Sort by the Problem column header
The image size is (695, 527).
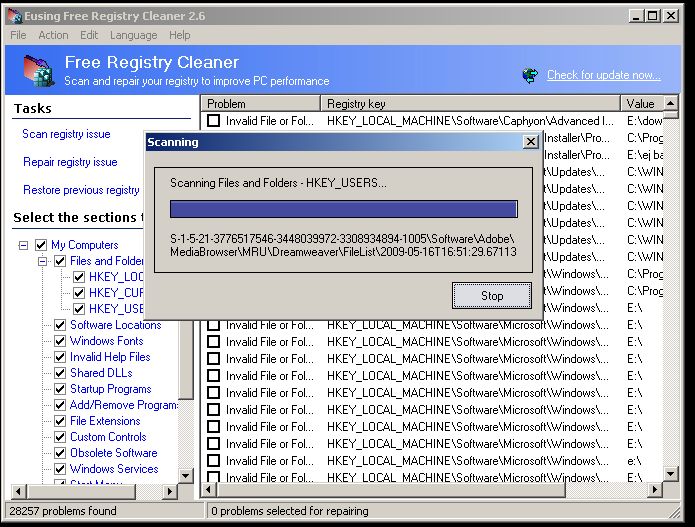point(261,104)
